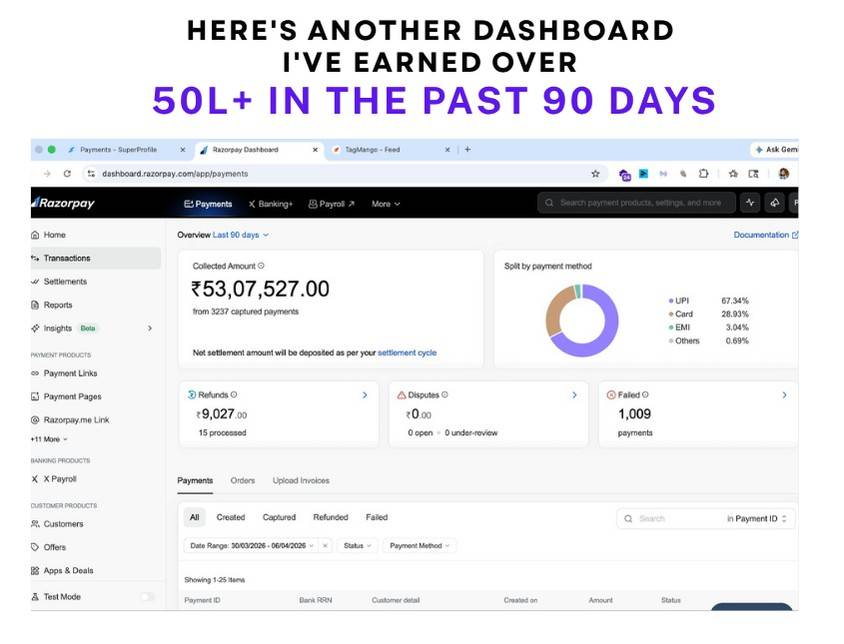844x644 pixels.
Task: Open the Payment Method filter dropdown
Action: tap(419, 545)
